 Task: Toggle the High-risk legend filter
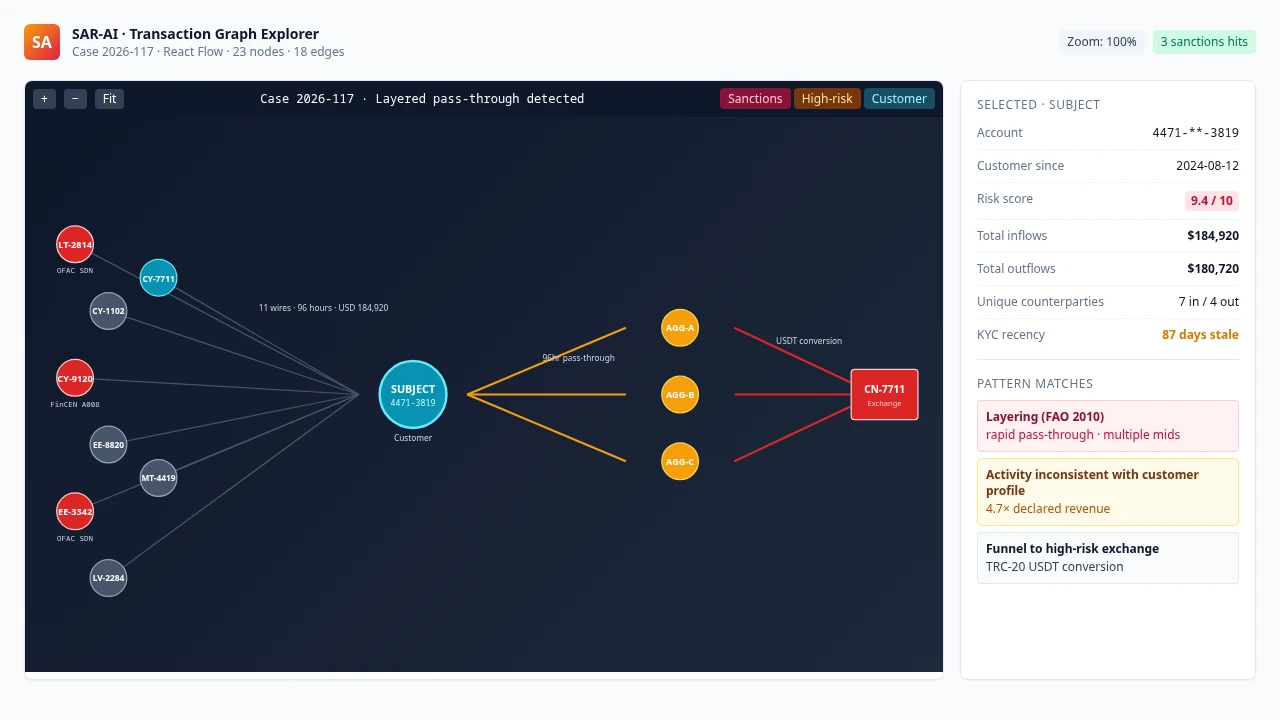[827, 99]
